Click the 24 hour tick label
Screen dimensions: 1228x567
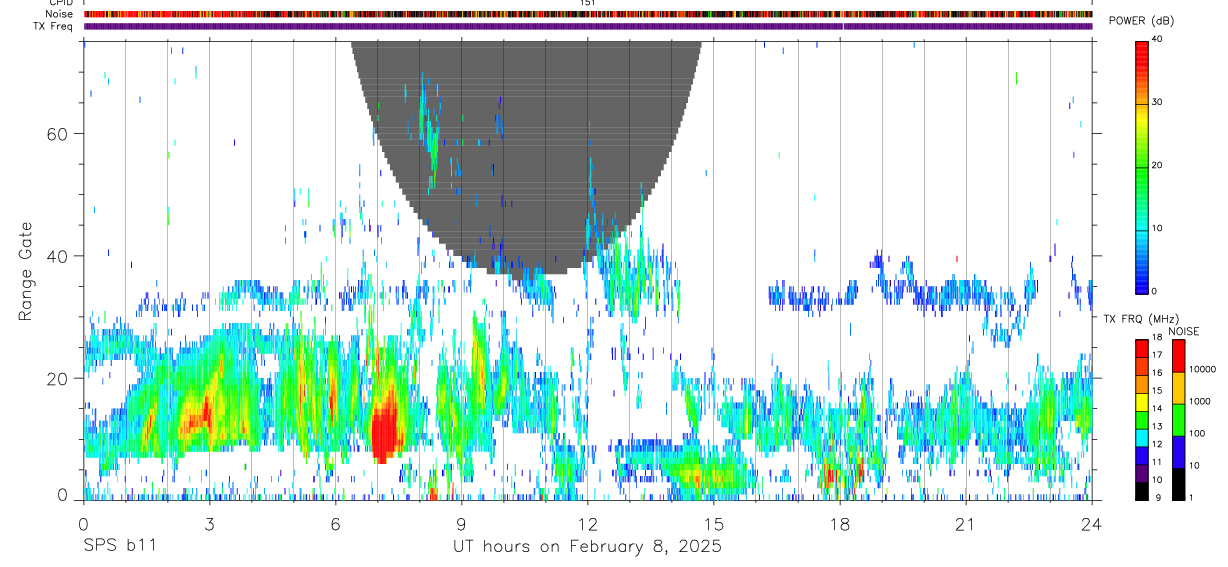[x=1091, y=524]
